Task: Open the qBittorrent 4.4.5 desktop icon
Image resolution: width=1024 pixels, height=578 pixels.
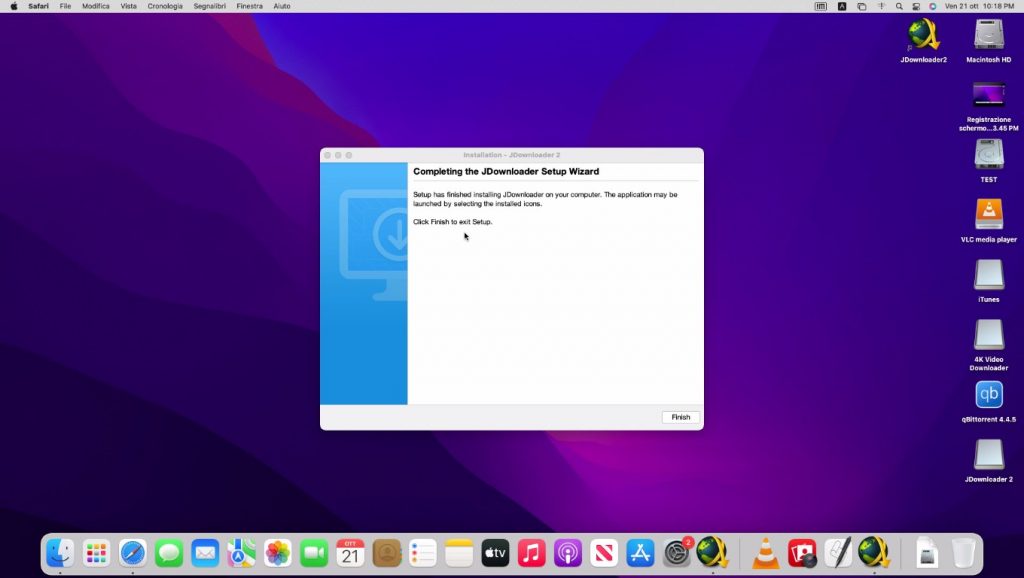Action: point(988,395)
